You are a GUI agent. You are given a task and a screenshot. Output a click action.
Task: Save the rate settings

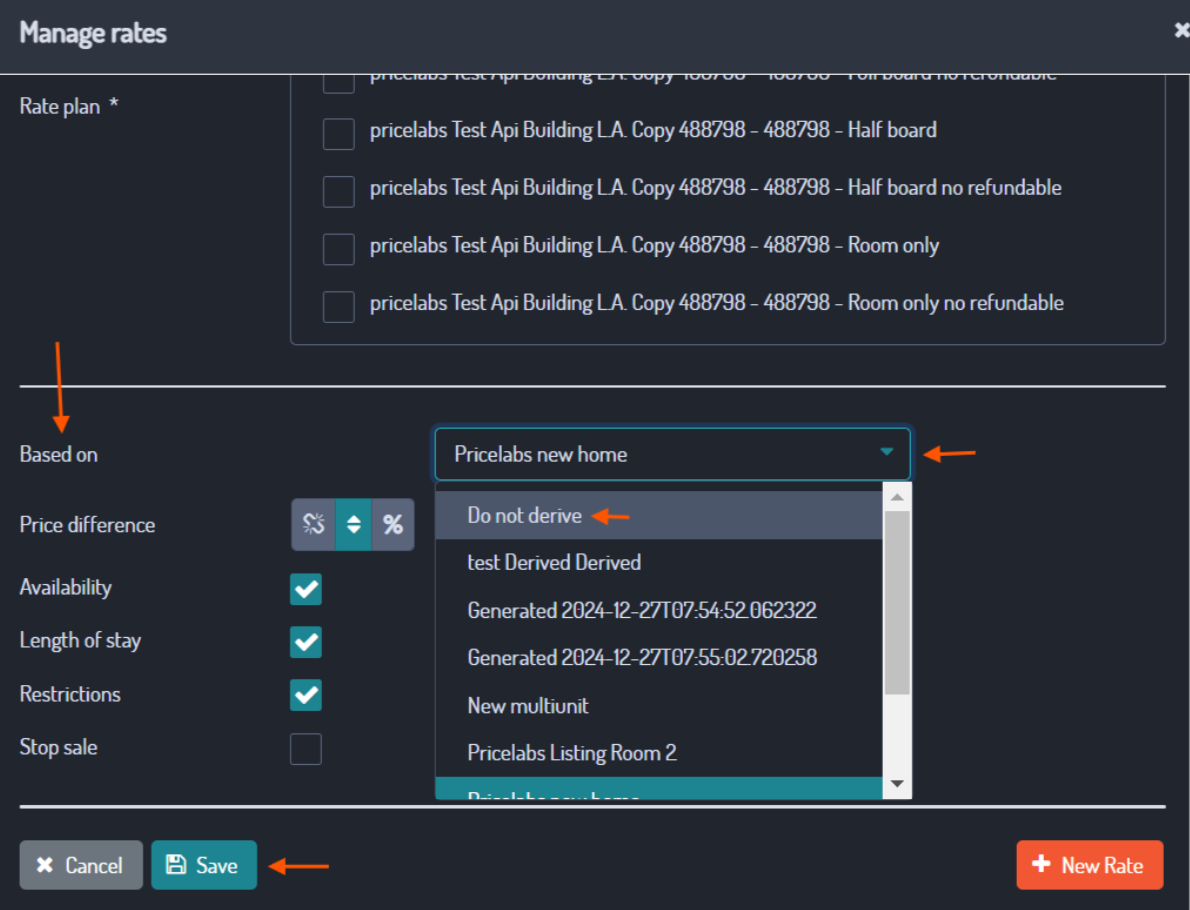coord(203,865)
